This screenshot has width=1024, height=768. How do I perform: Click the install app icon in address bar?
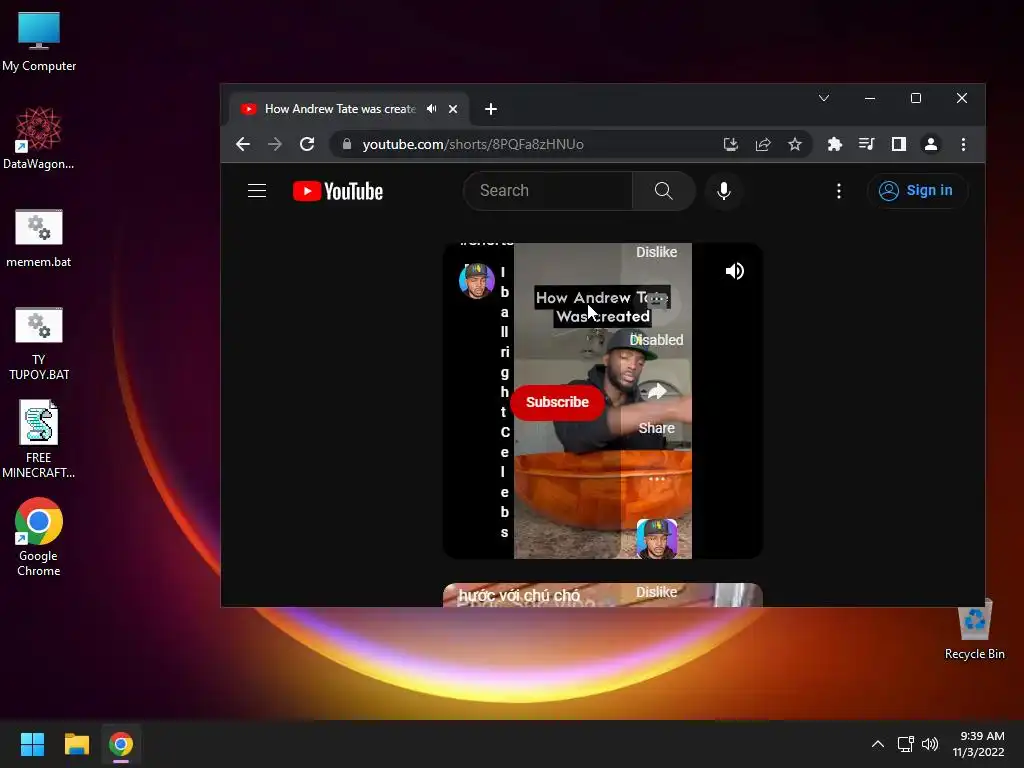731,144
